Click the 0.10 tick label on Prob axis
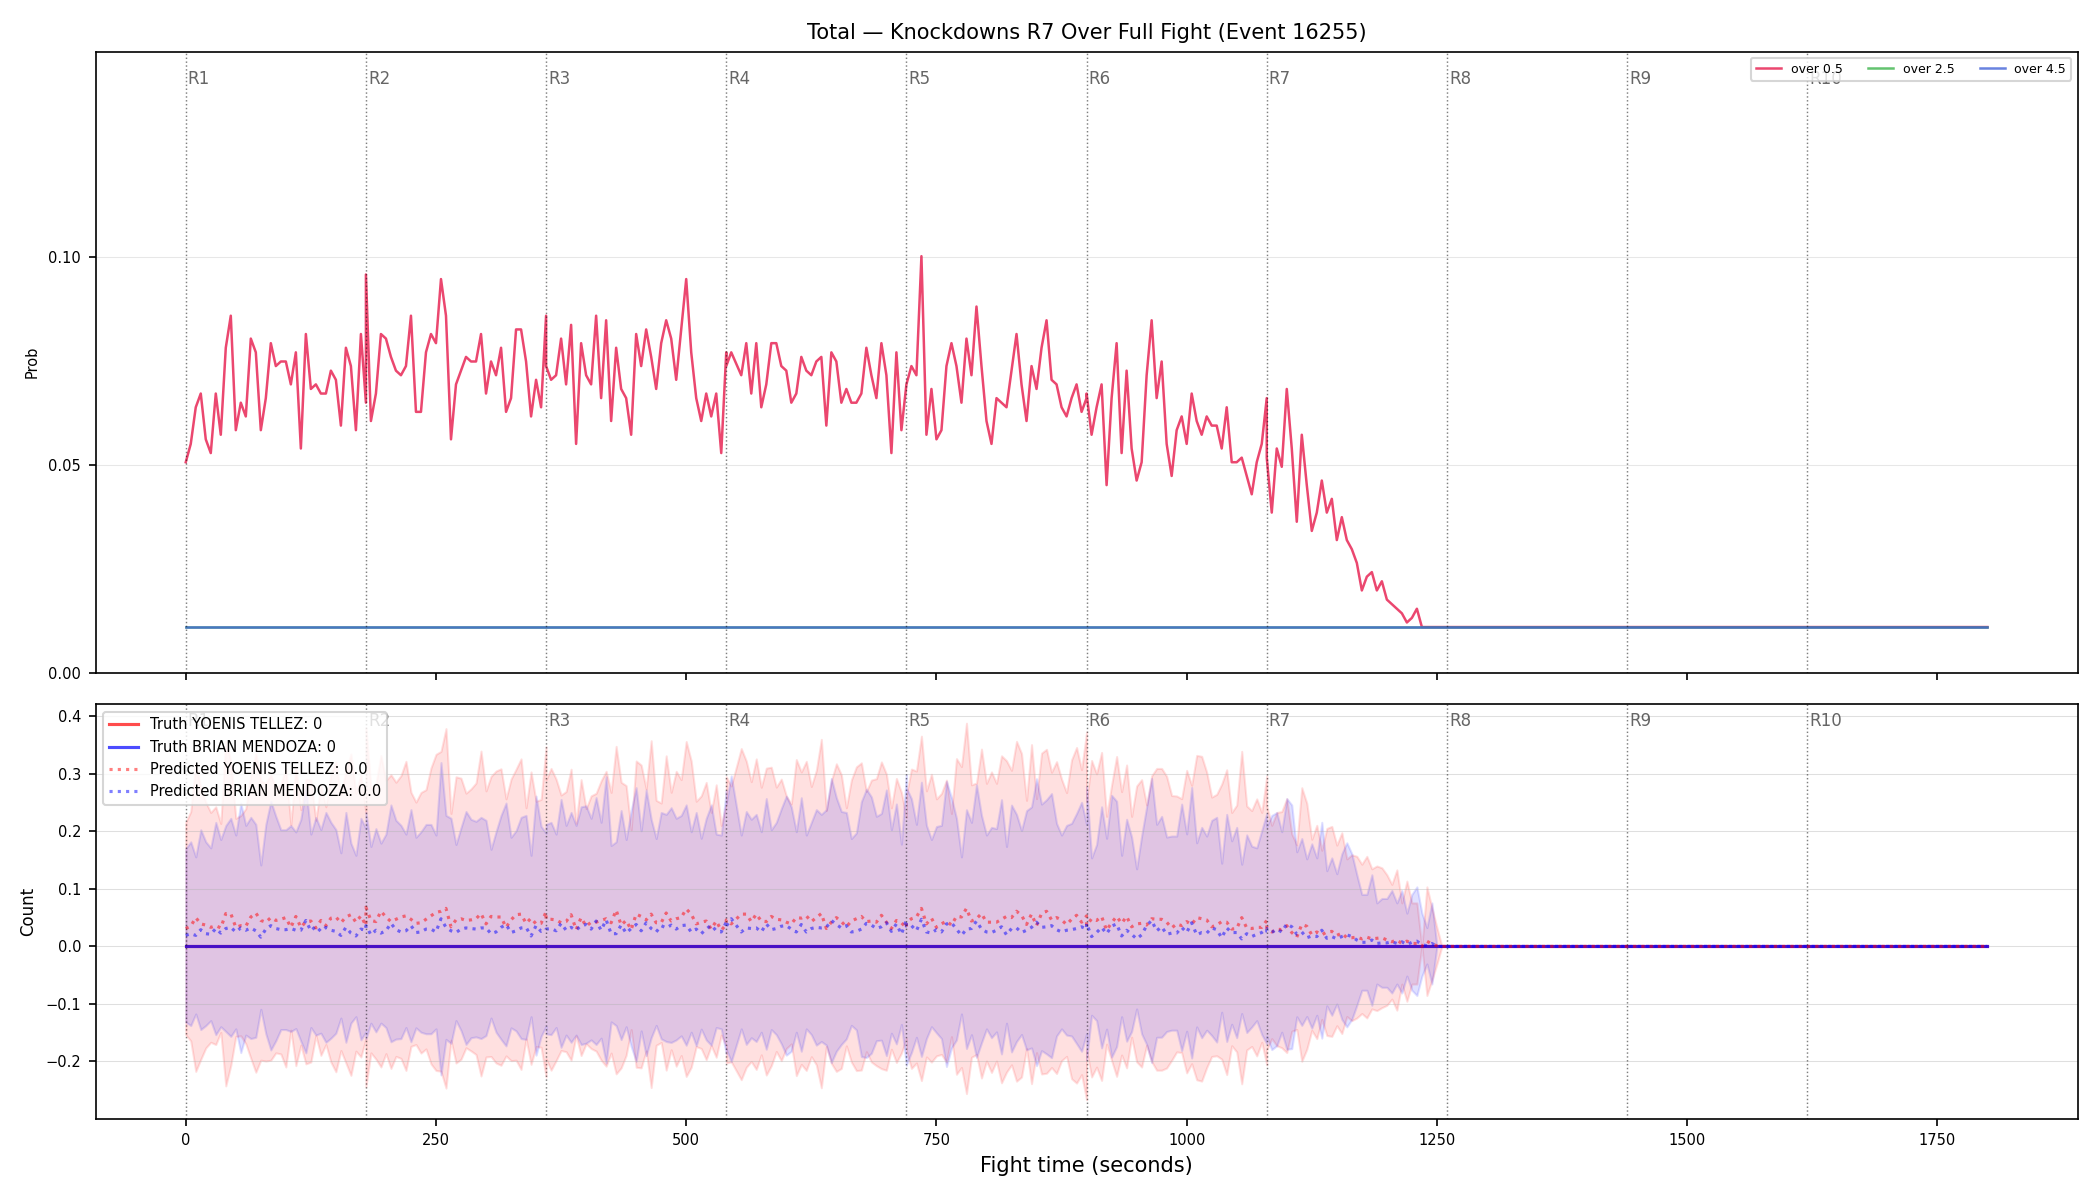This screenshot has height=1200, width=2100. tap(65, 257)
